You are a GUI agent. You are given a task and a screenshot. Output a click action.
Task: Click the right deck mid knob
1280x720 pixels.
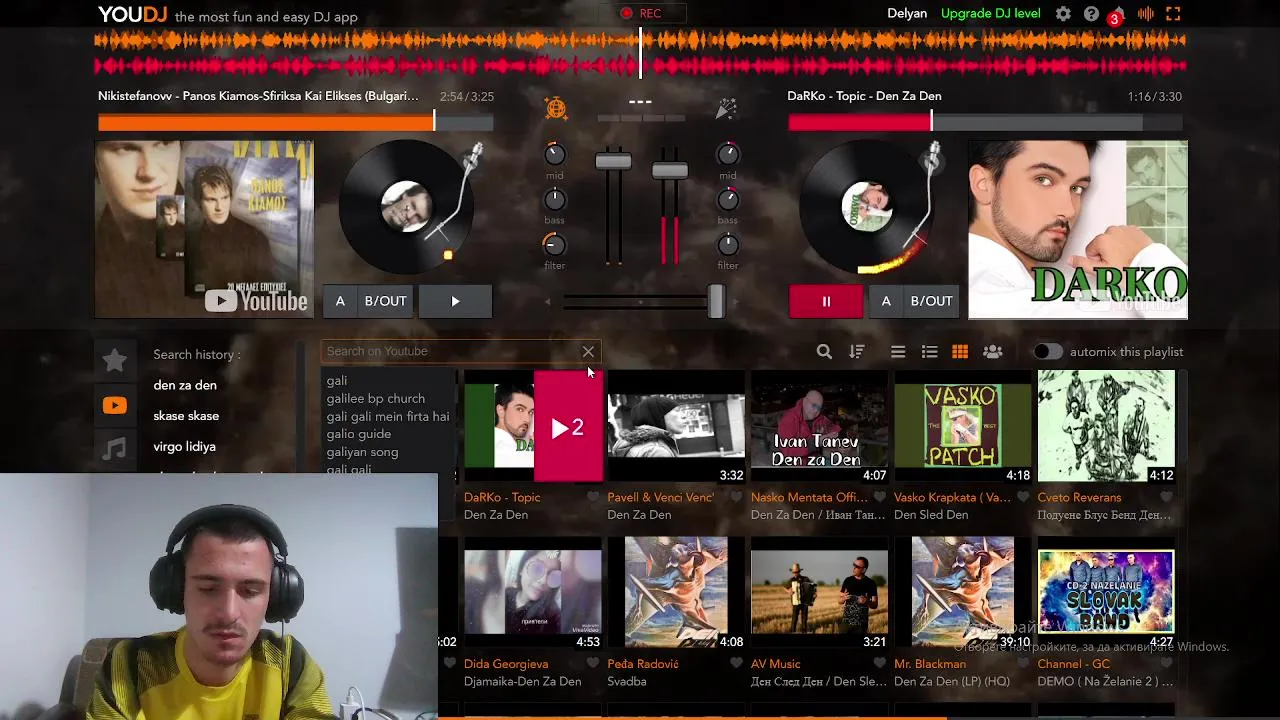pyautogui.click(x=728, y=154)
